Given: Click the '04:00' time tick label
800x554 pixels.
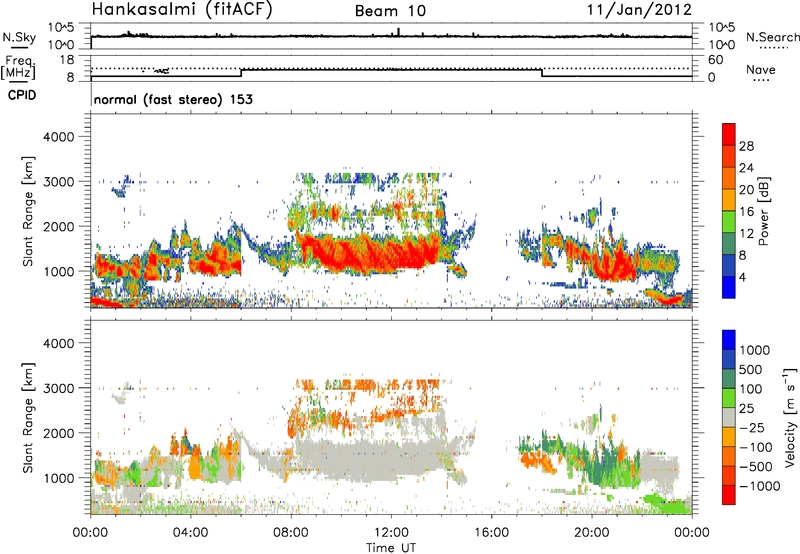Looking at the screenshot, I should [190, 533].
